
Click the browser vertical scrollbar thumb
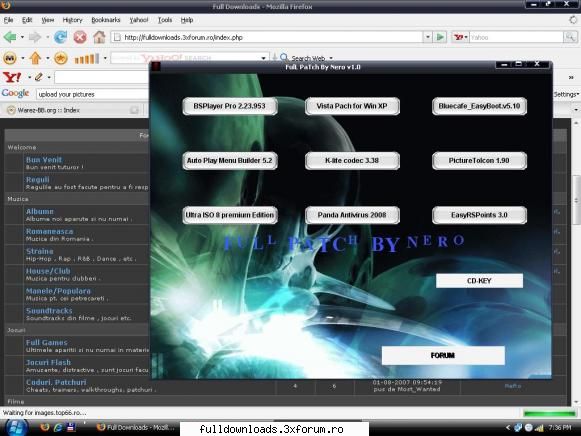576,200
